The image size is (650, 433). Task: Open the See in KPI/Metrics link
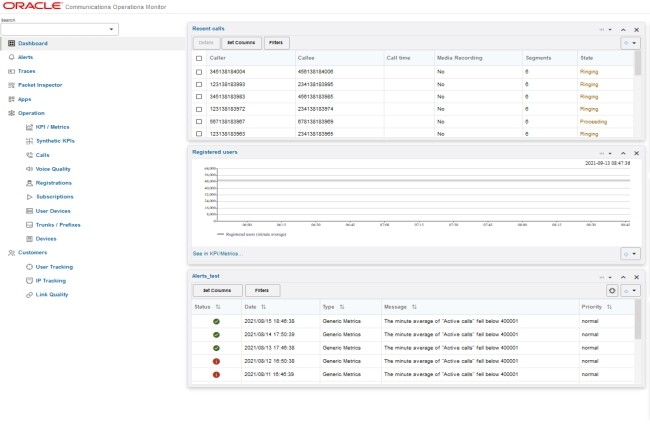pyautogui.click(x=218, y=254)
